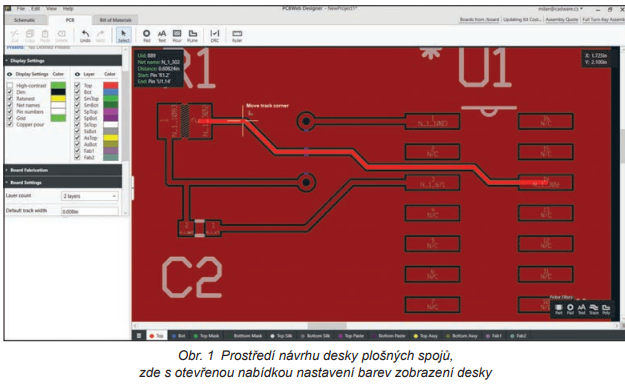Activate the Select pointer tool
625x385 pixels.
click(x=124, y=35)
